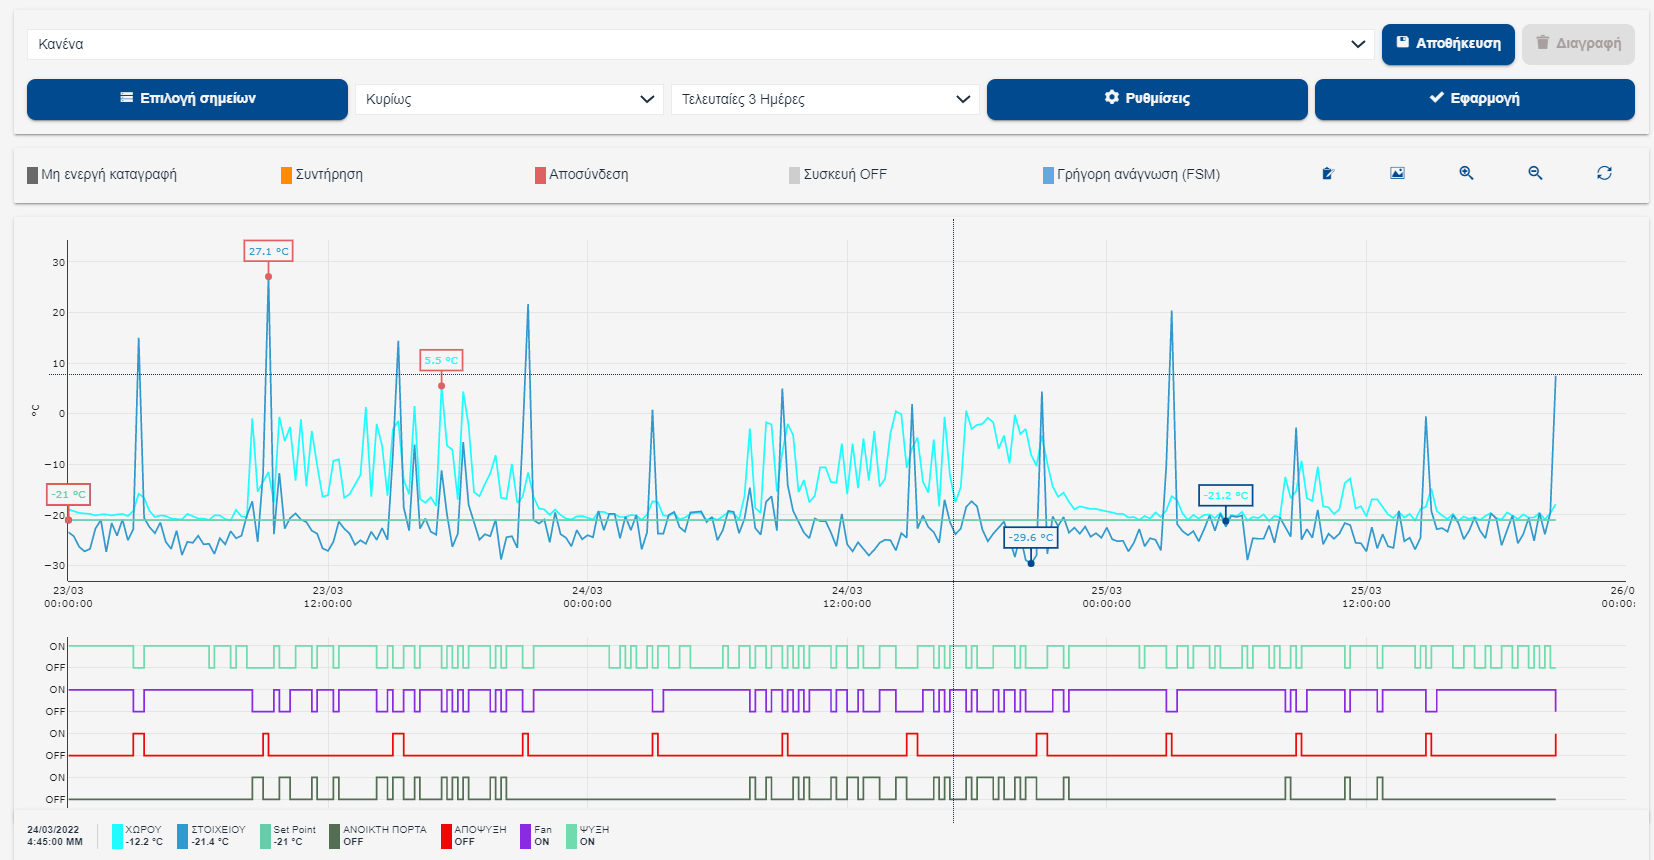Apply changes with the Εφαρμογή button
Viewport: 1654px width, 860px height.
pos(1475,99)
